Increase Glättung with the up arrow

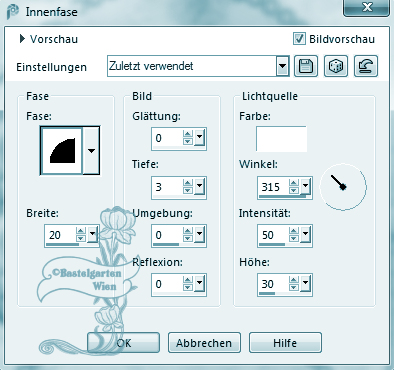(x=188, y=134)
